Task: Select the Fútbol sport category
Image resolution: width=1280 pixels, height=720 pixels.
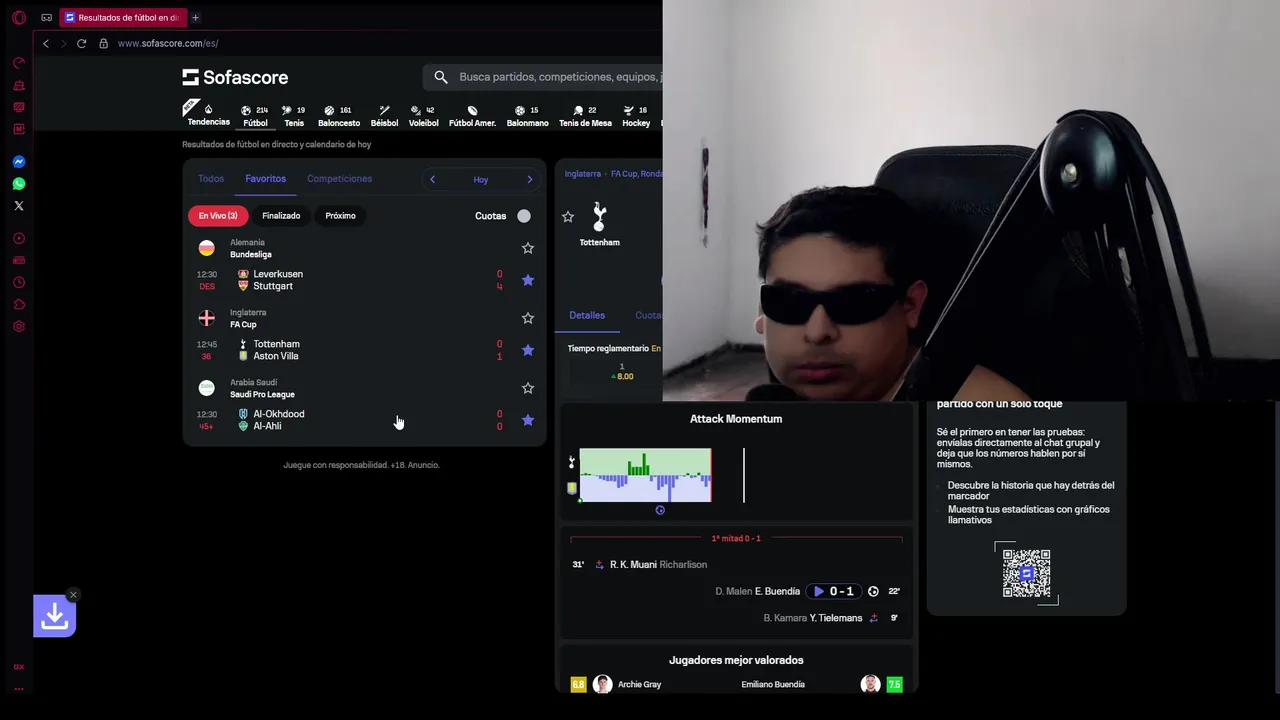Action: tap(255, 116)
